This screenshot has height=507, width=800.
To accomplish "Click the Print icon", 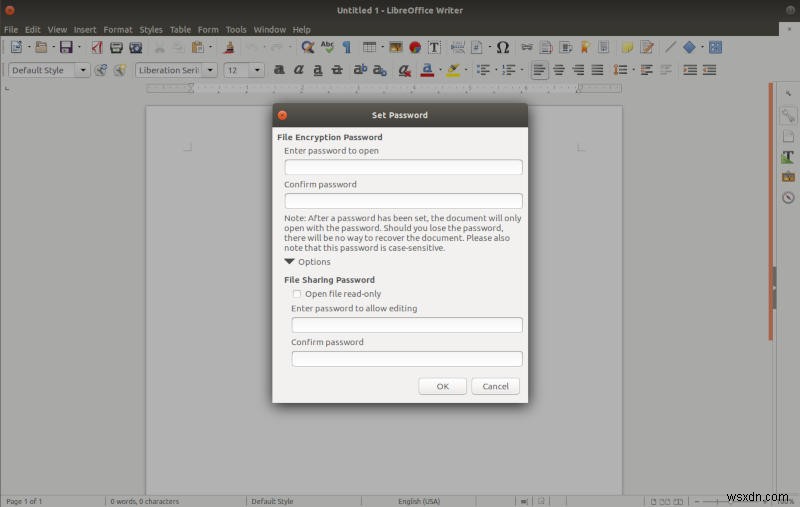I will 116,47.
